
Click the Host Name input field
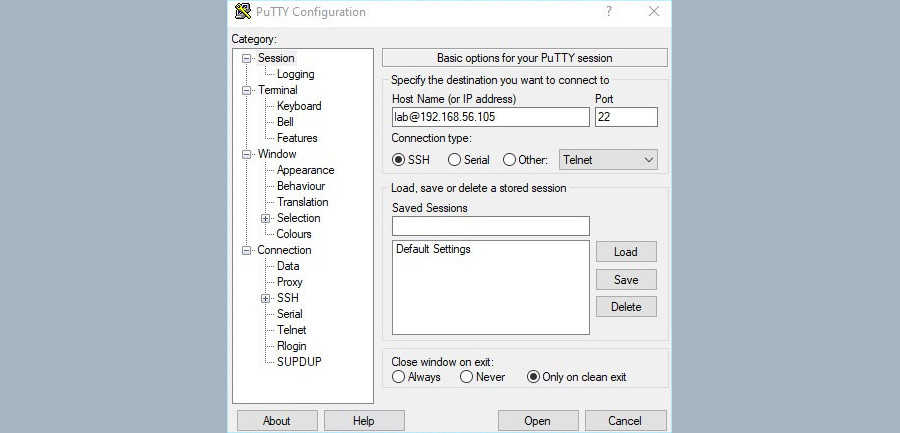(491, 117)
